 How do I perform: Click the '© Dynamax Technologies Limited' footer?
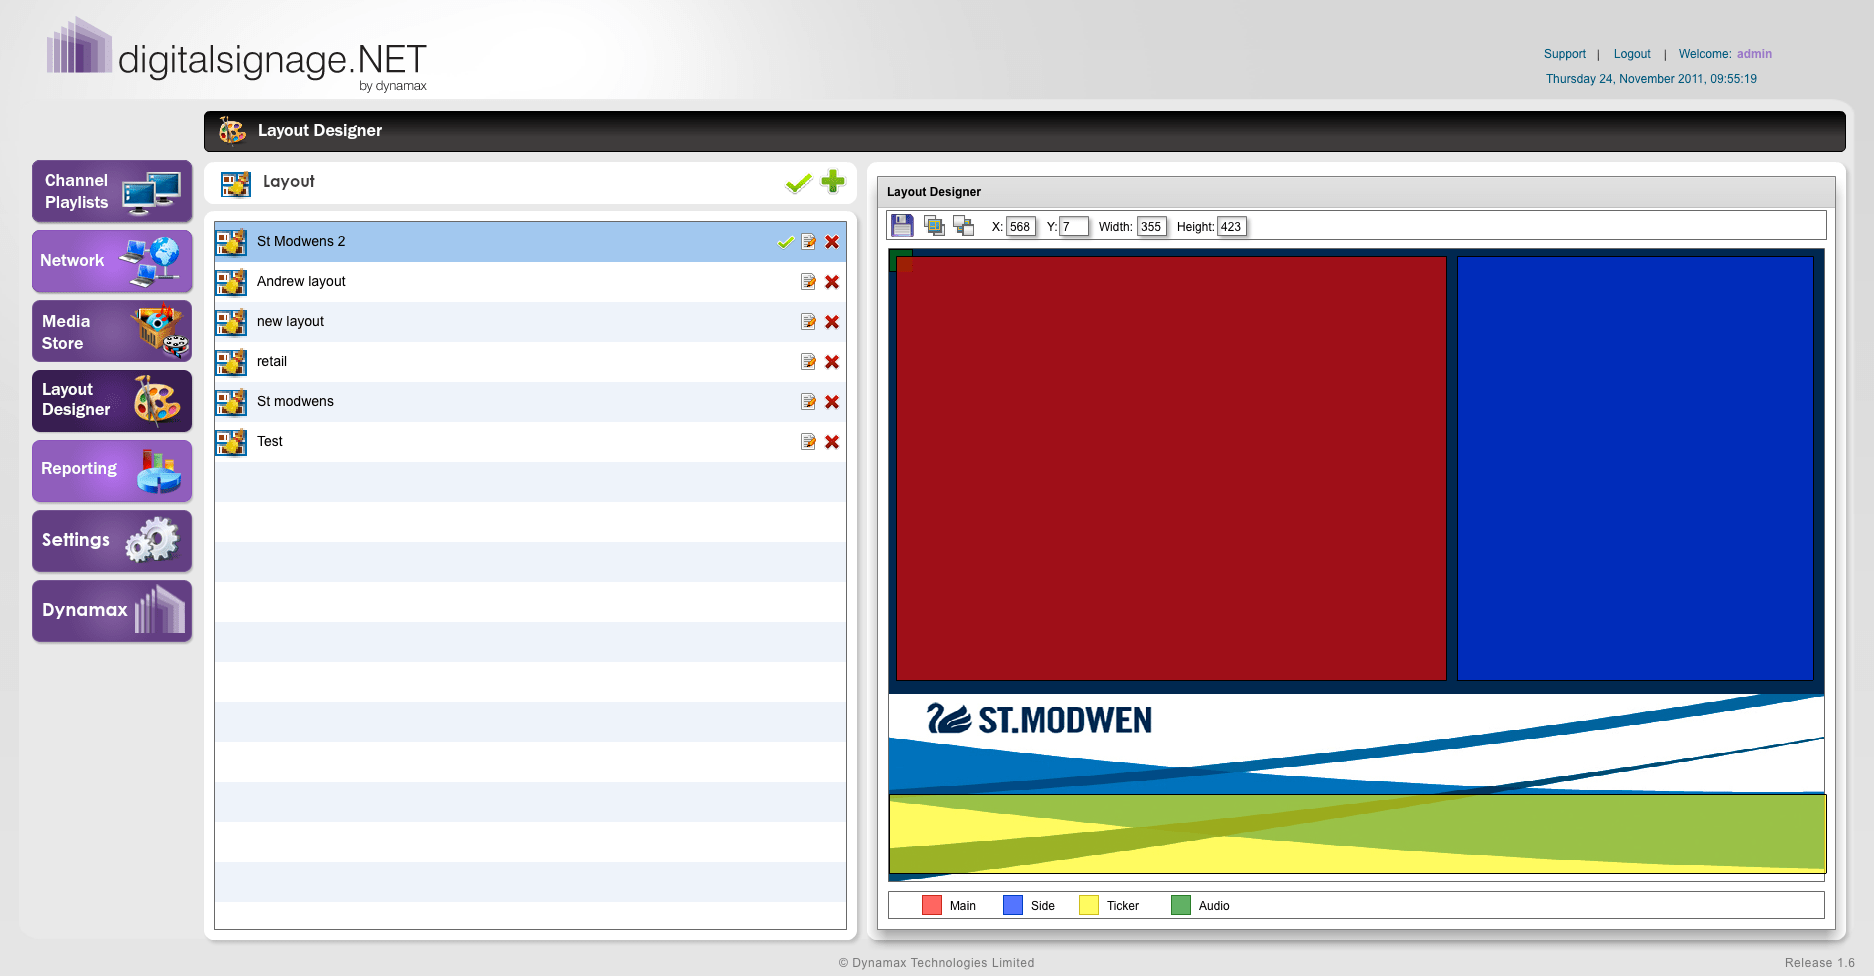coord(936,963)
